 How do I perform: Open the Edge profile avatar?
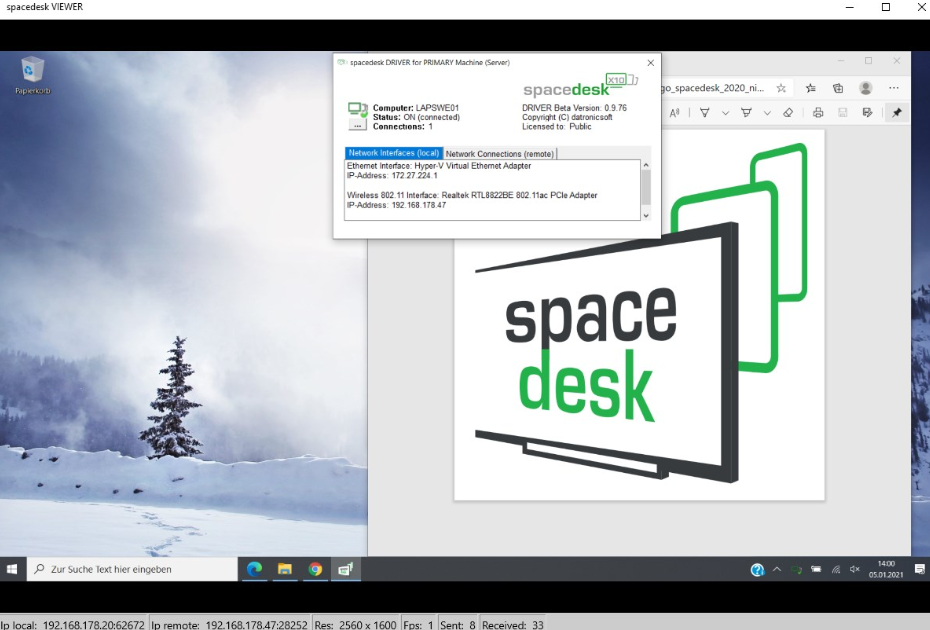click(x=865, y=88)
